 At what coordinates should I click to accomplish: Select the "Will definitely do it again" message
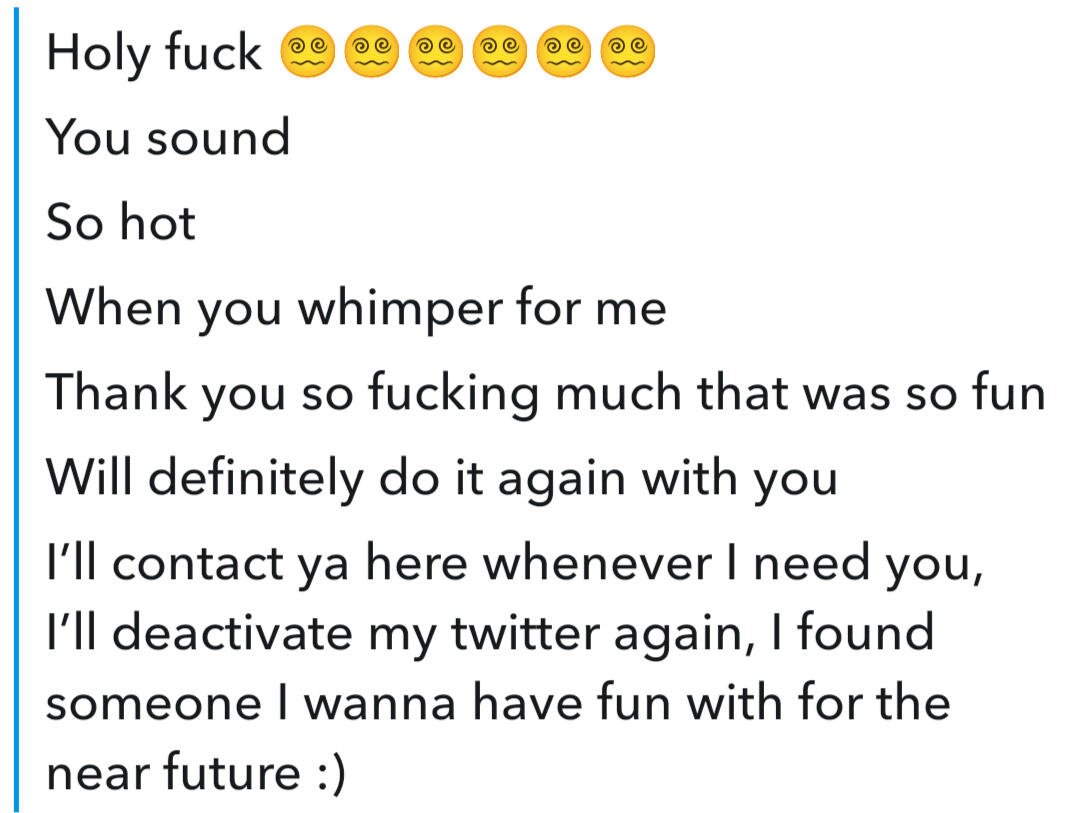(x=441, y=480)
